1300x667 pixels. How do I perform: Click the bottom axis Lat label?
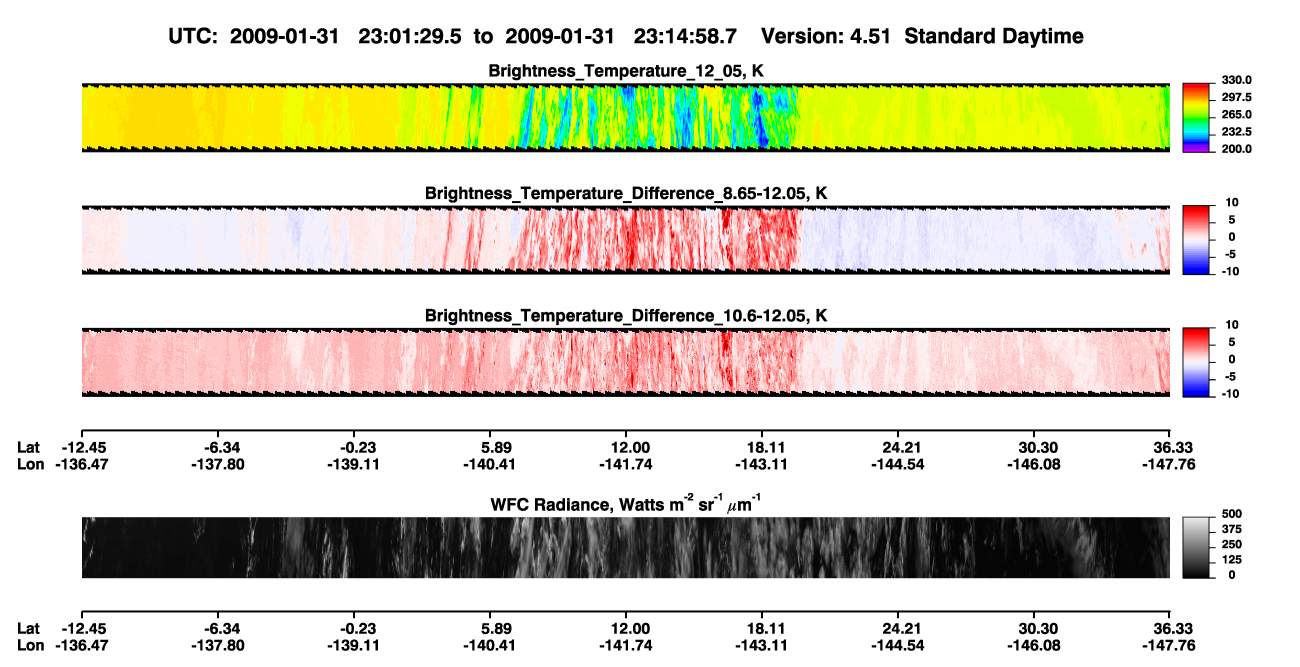29,628
